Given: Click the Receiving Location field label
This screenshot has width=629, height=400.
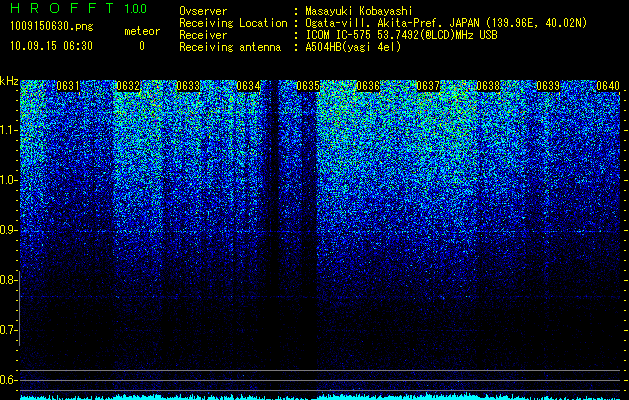Looking at the screenshot, I should (x=233, y=23).
